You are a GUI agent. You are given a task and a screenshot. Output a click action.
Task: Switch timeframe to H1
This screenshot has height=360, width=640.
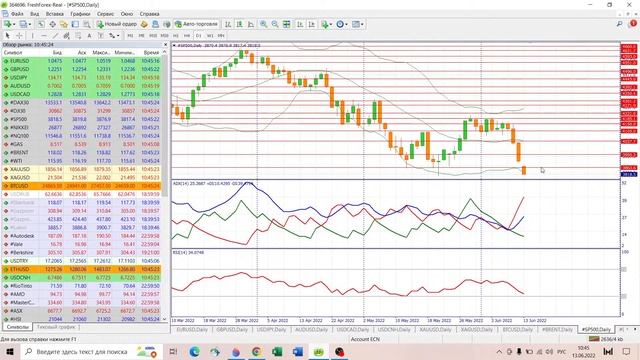tap(176, 36)
